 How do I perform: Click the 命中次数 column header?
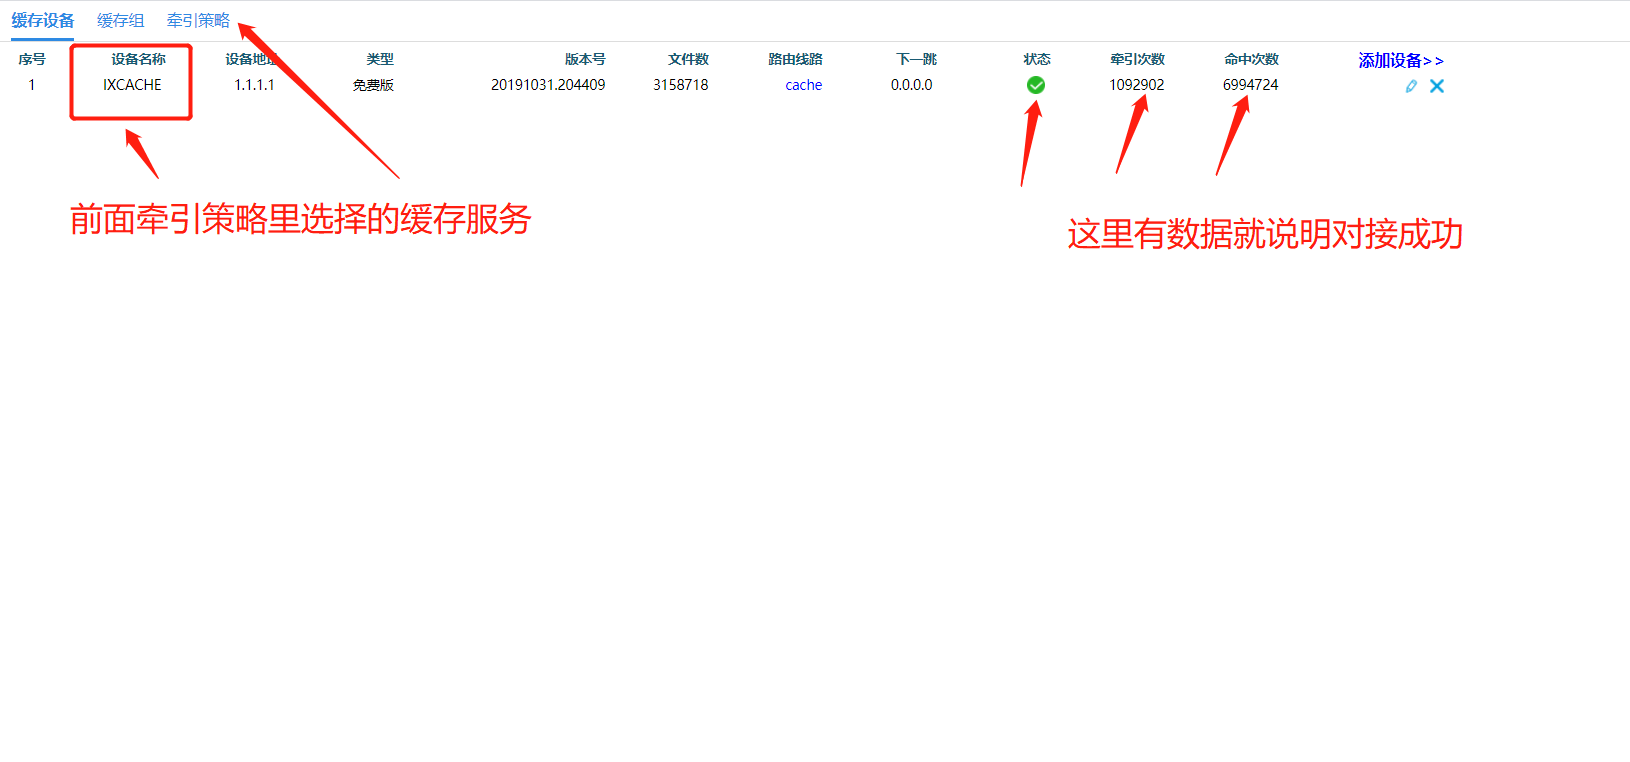[x=1251, y=59]
